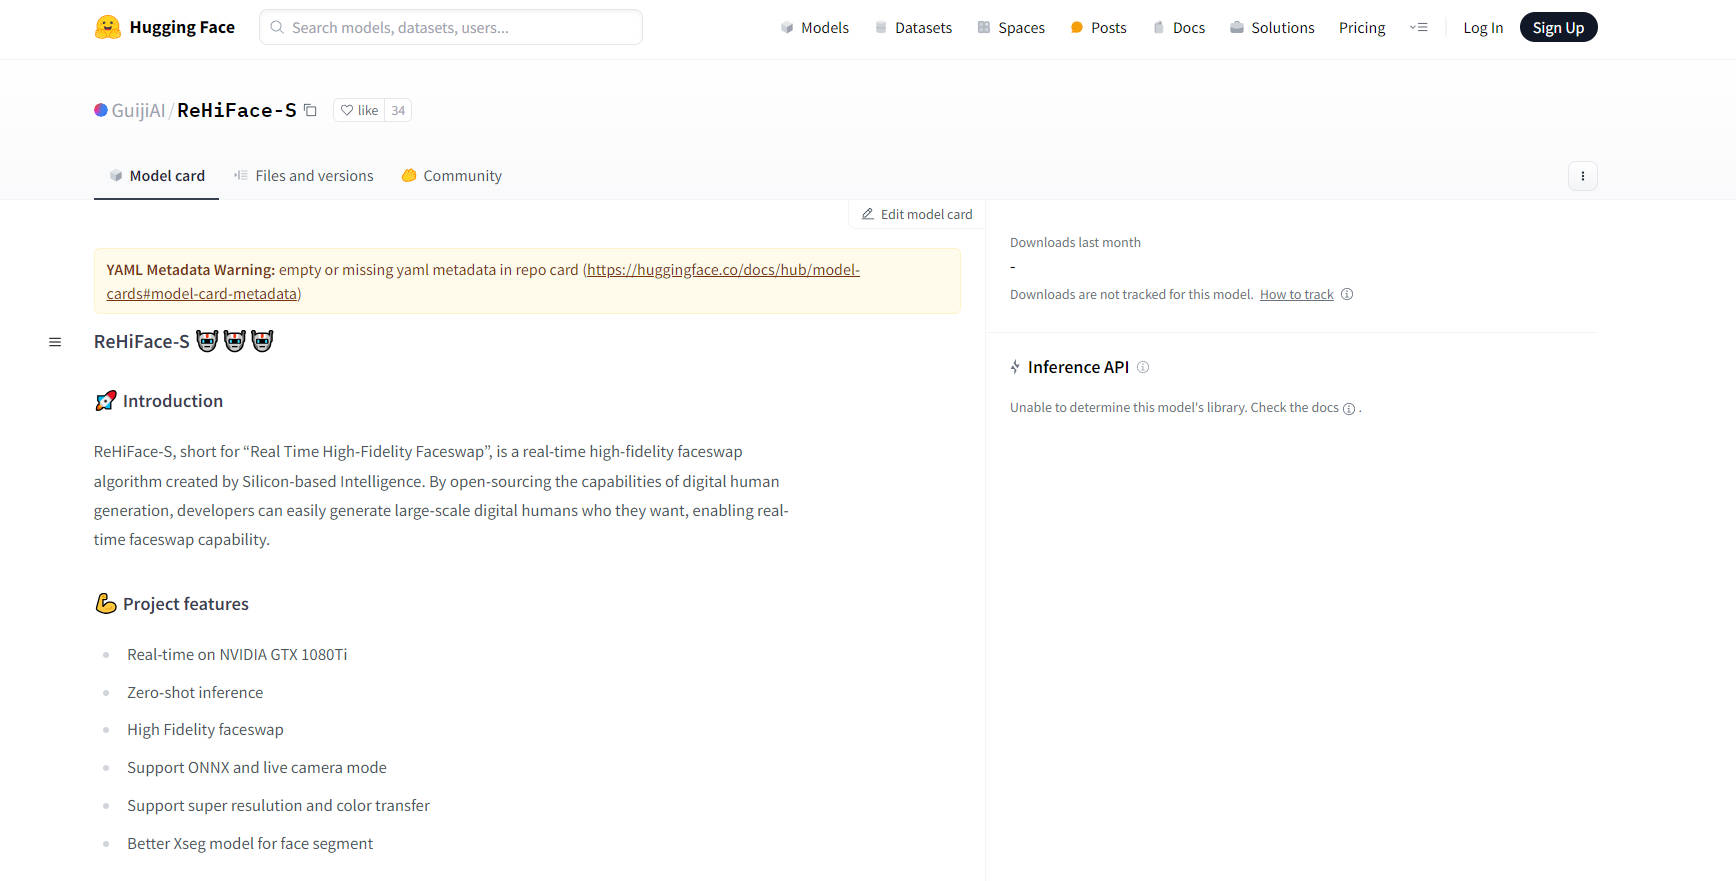This screenshot has height=881, width=1736.
Task: Click the pencil Edit model card icon
Action: (x=868, y=214)
